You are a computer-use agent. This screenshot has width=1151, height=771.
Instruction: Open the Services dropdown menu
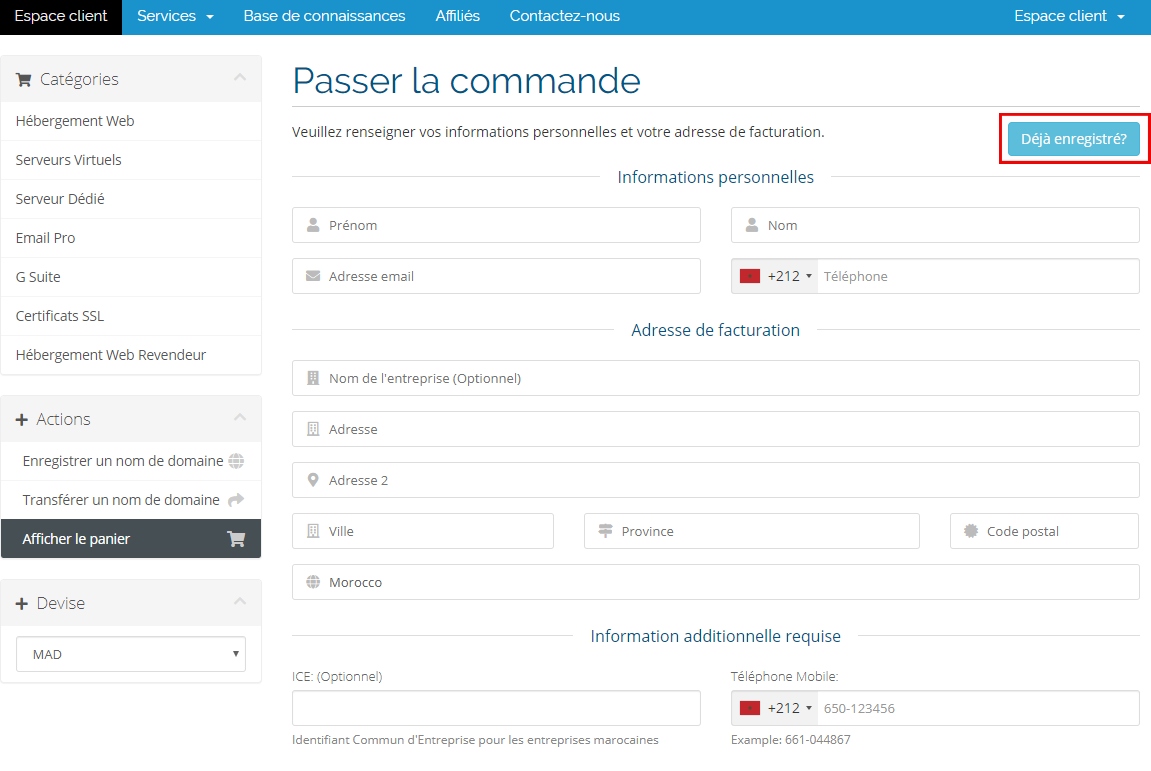[175, 16]
